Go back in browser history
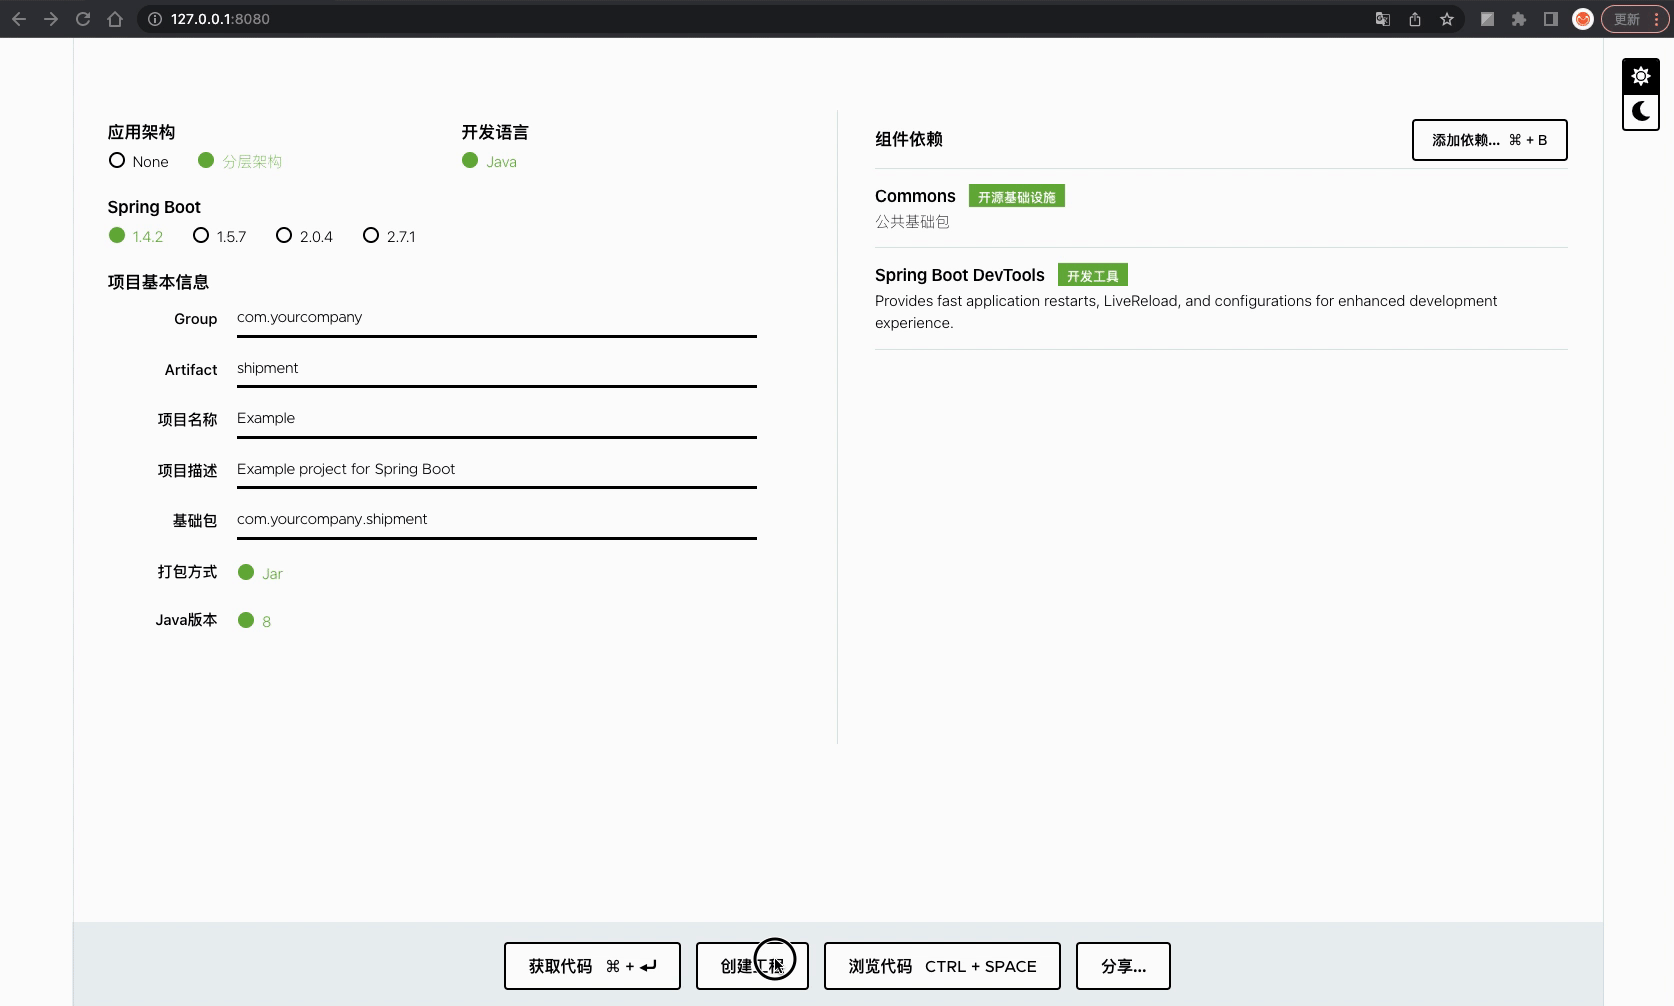 click(x=19, y=19)
